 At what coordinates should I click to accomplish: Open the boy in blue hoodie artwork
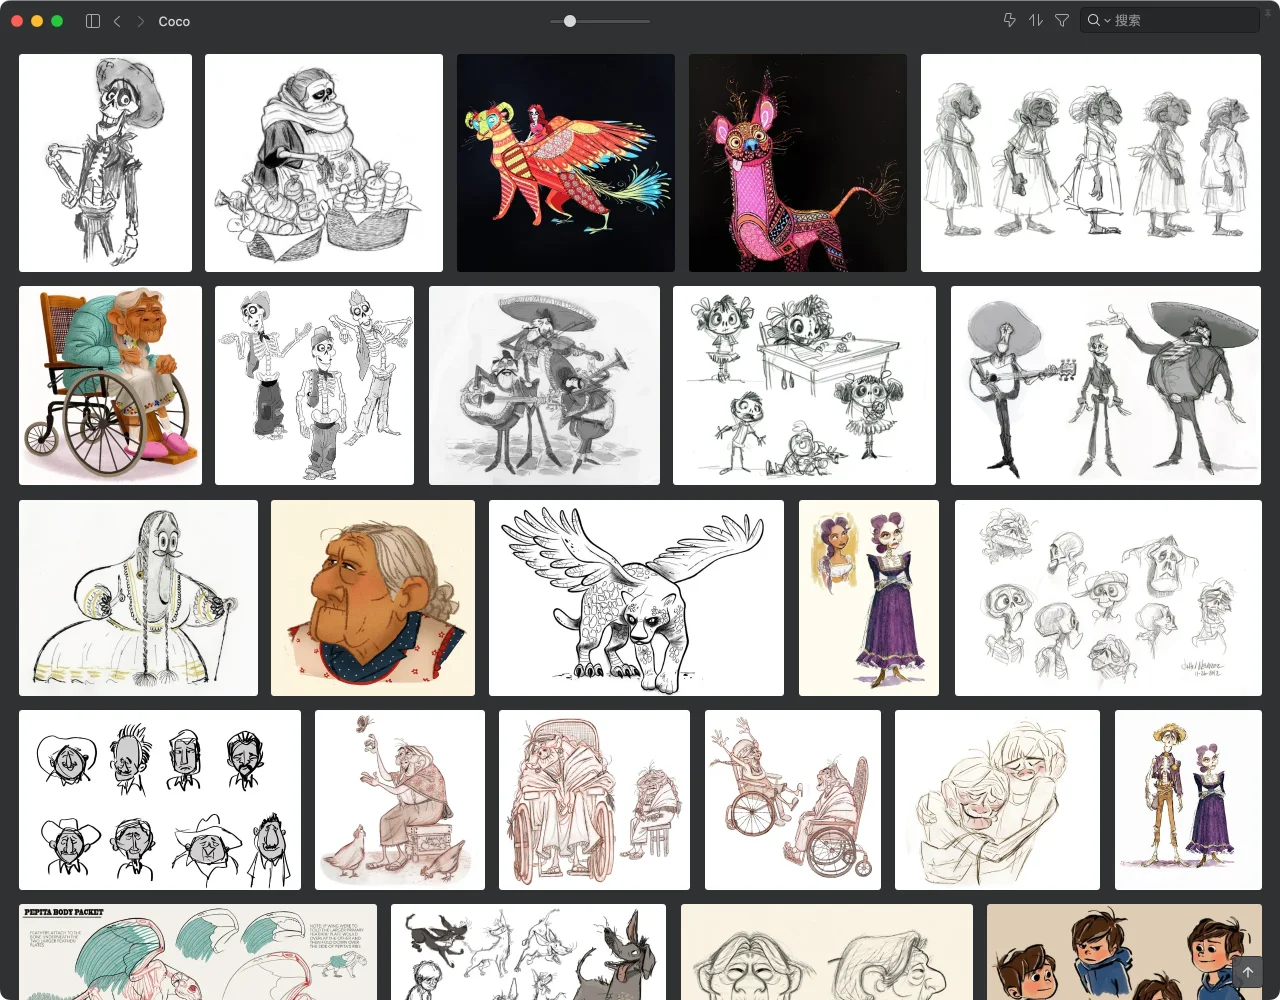[x=1124, y=952]
